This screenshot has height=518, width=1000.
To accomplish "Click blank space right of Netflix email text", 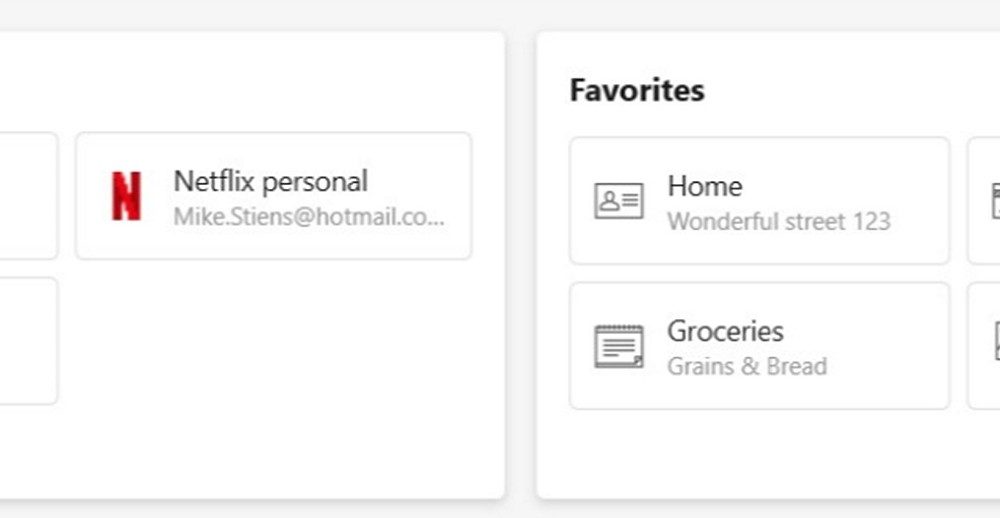I will (x=458, y=218).
